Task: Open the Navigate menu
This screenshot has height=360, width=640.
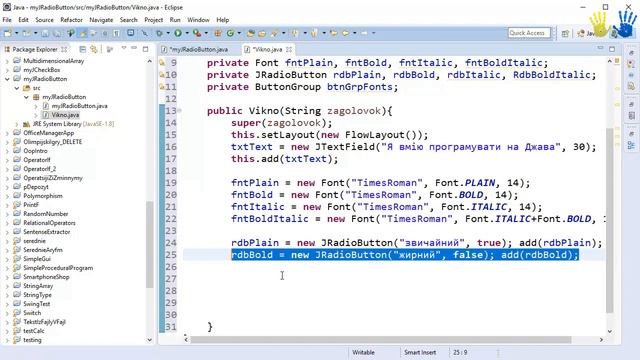Action: coord(101,20)
